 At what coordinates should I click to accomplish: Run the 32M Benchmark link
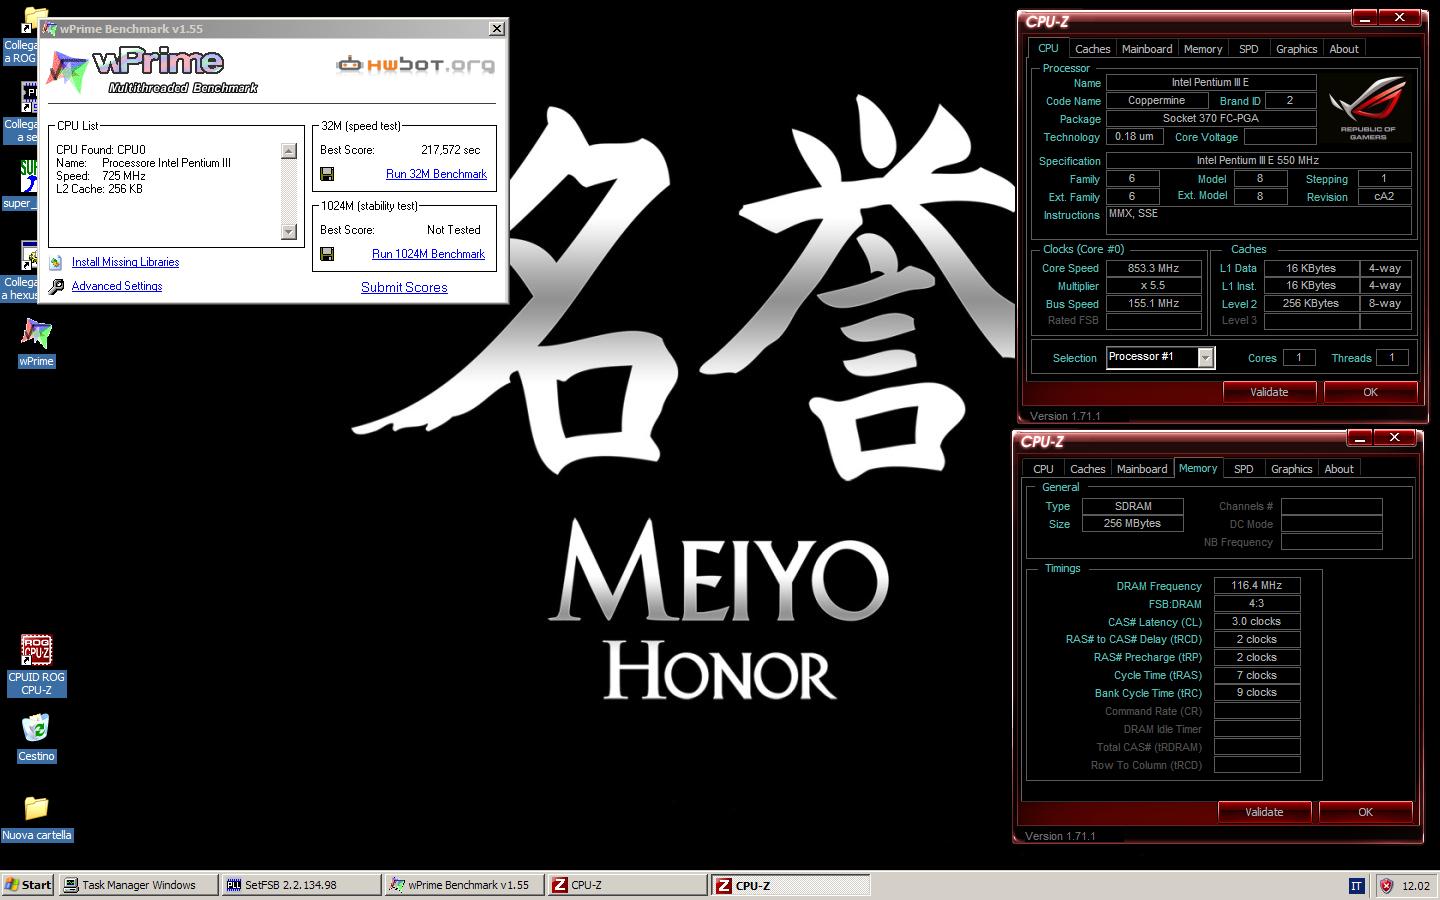coord(436,174)
